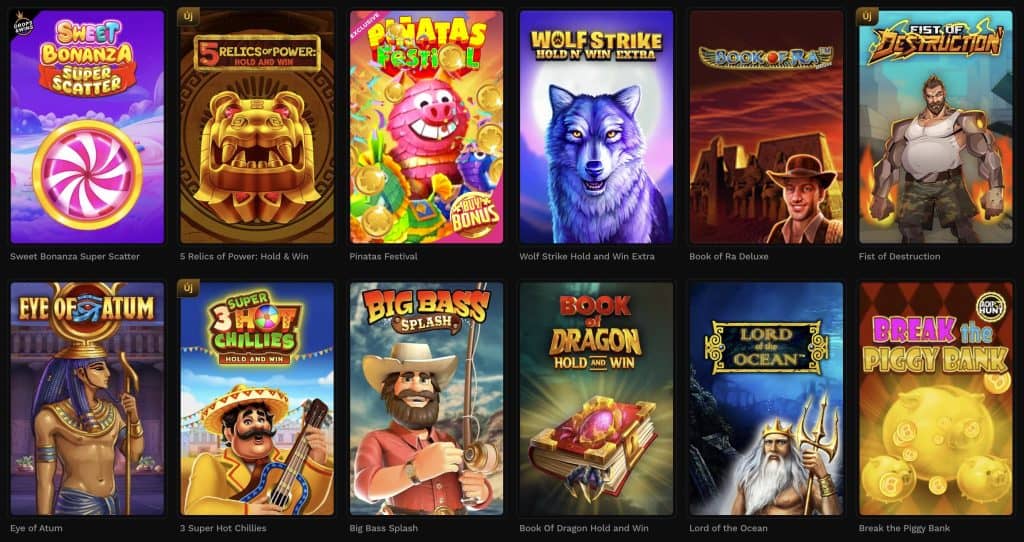Screen dimensions: 1024x542
Task: Click the '5 Relics of Power: Hold & Win' title link
Action: [244, 257]
